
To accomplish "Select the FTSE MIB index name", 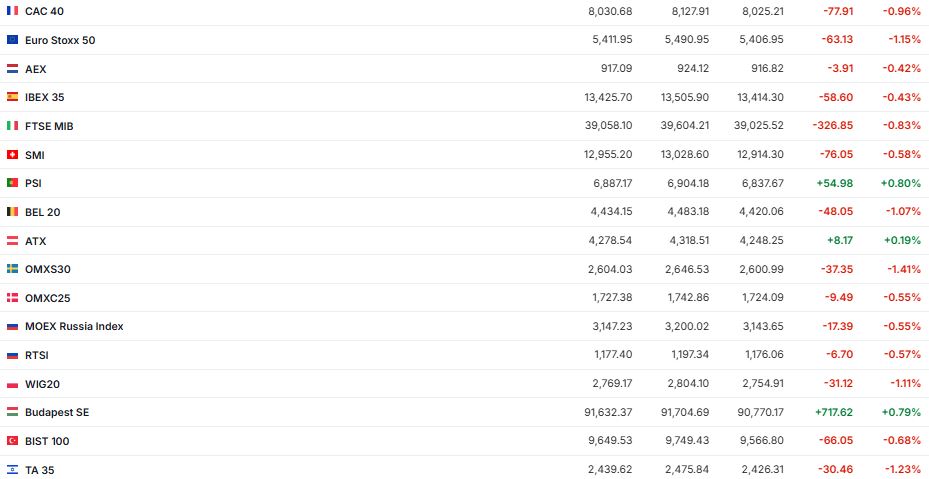I will tap(49, 126).
